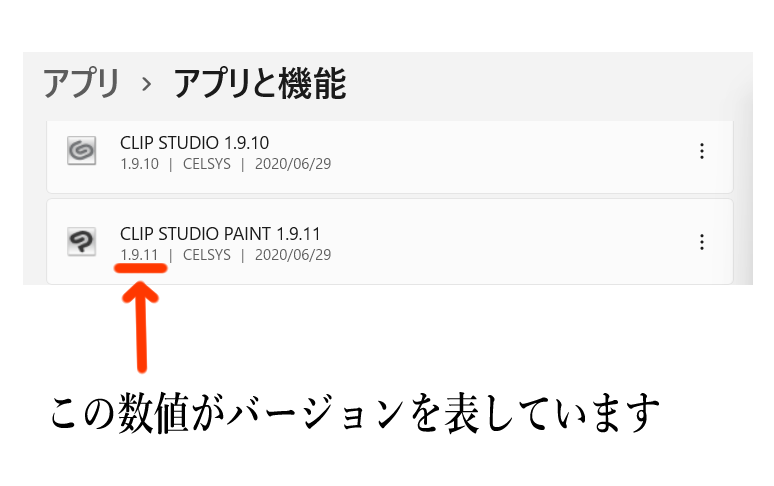This screenshot has width=774, height=486.
Task: Select the CLIP STUDIO 1.9.10 app title
Action: point(194,143)
